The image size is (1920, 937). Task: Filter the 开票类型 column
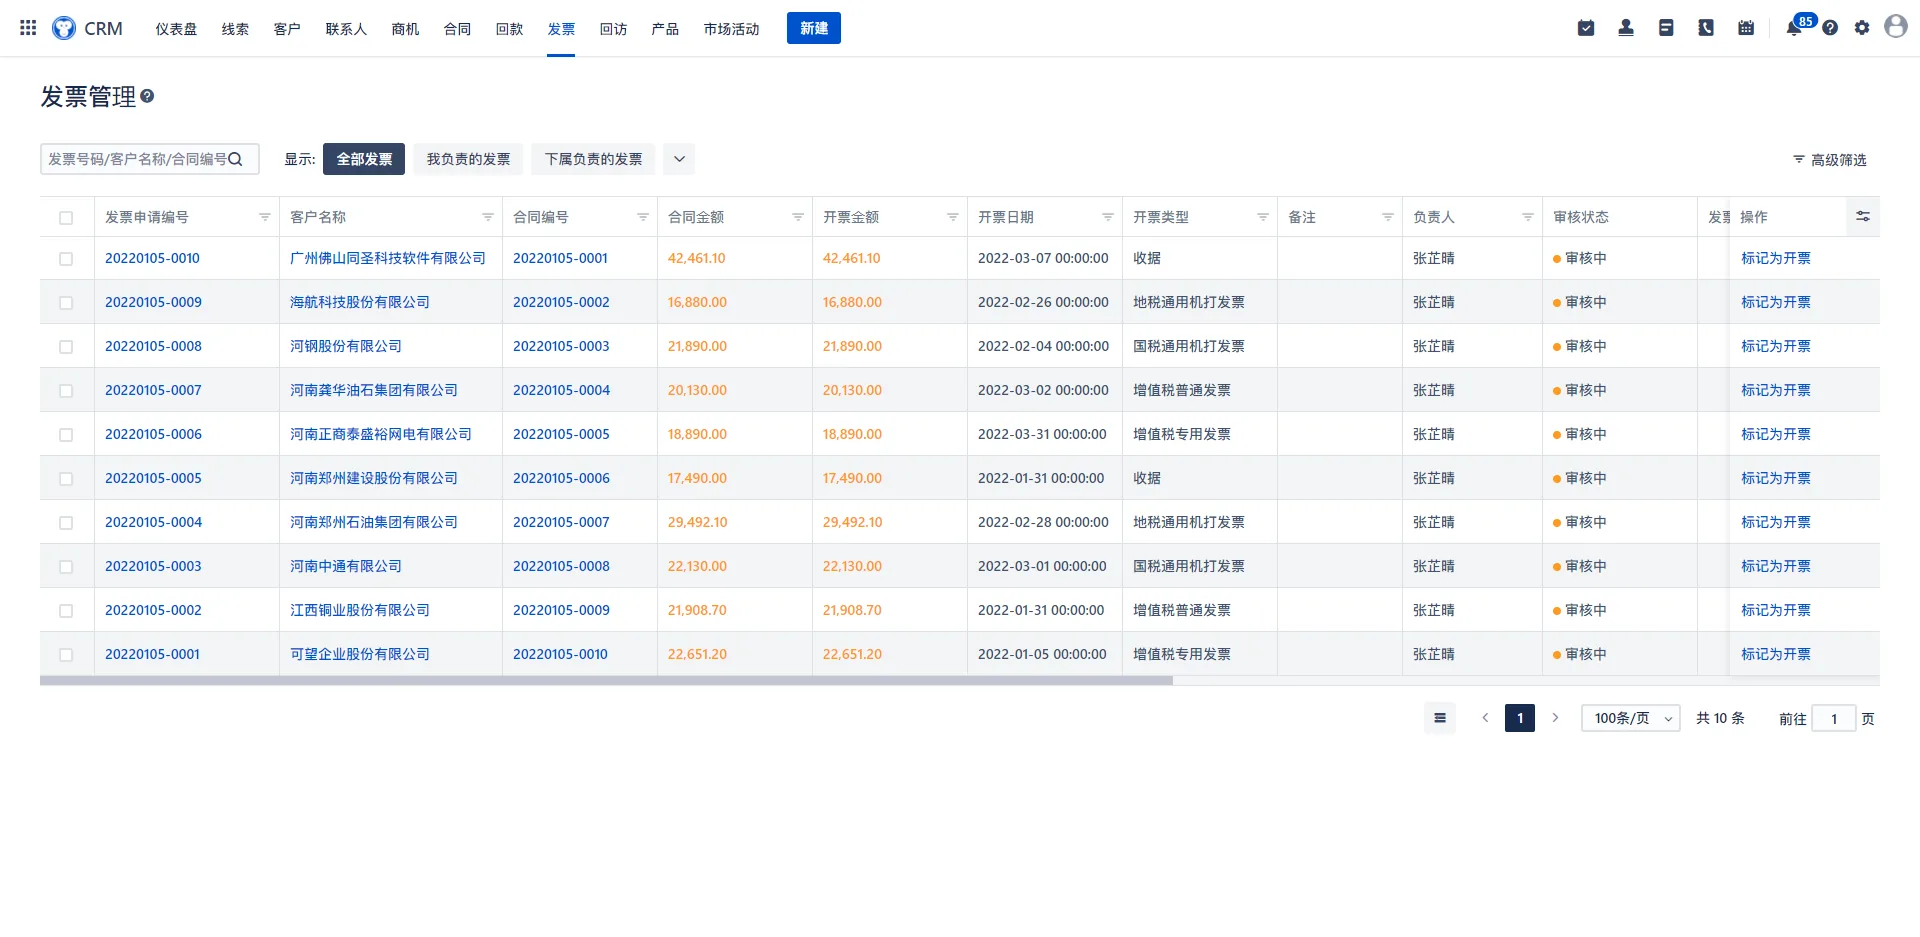pos(1263,217)
